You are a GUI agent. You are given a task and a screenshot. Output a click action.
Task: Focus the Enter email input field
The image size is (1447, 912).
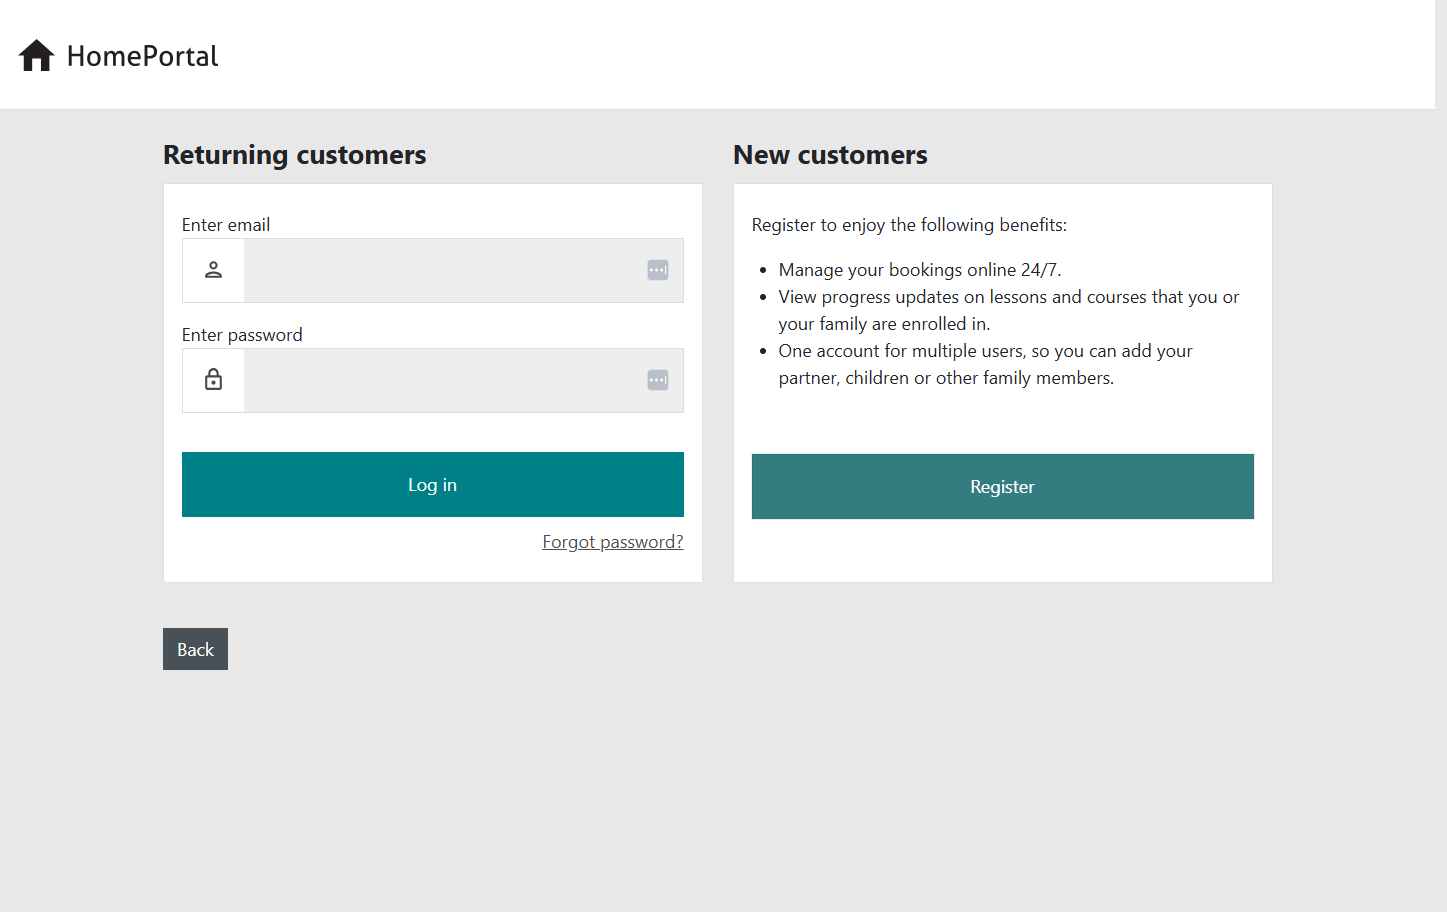464,270
